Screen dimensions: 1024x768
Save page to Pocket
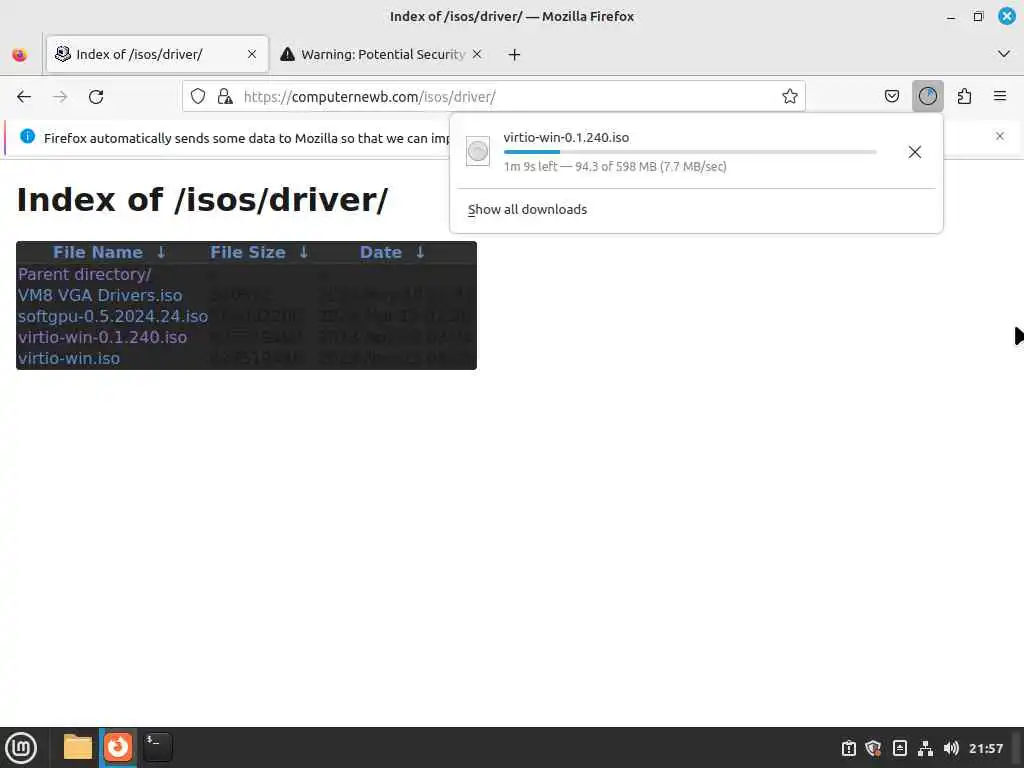tap(891, 97)
